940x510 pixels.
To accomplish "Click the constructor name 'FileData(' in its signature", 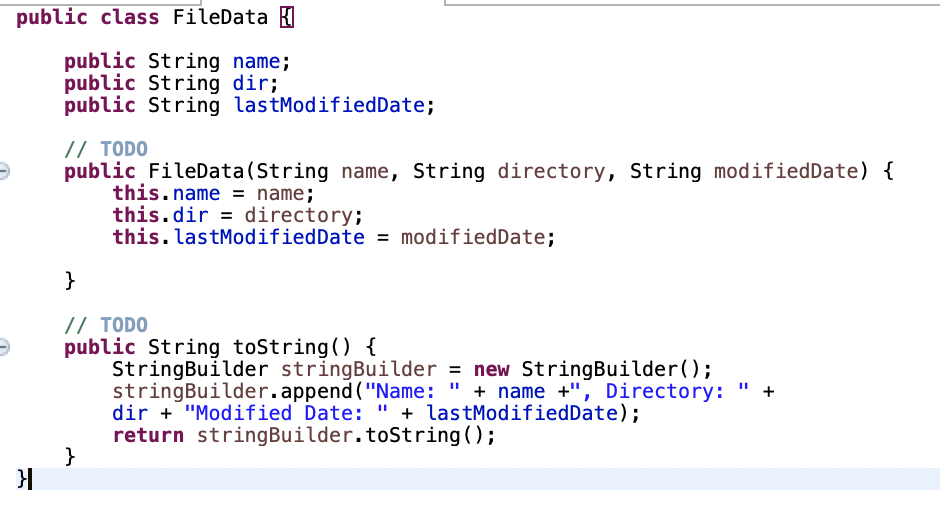I will [202, 171].
